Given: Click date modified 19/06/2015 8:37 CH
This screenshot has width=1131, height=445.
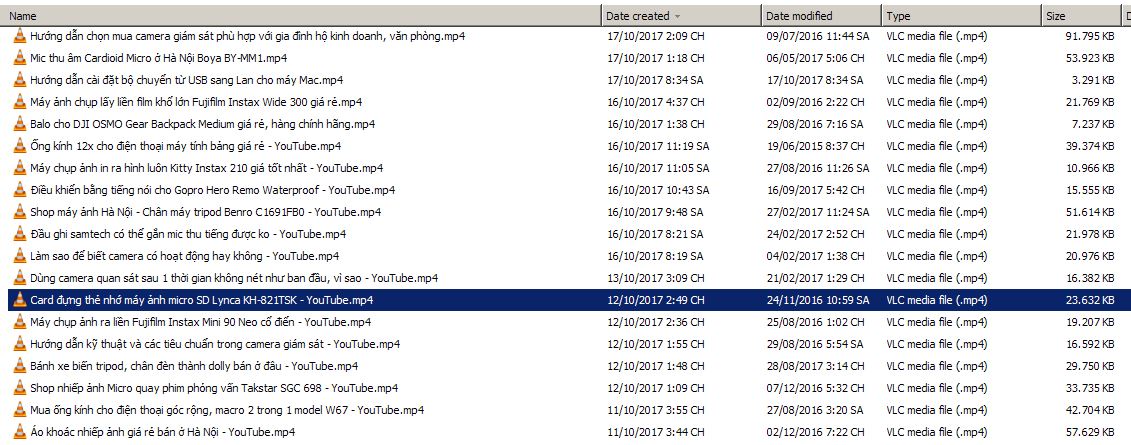Looking at the screenshot, I should coord(815,146).
